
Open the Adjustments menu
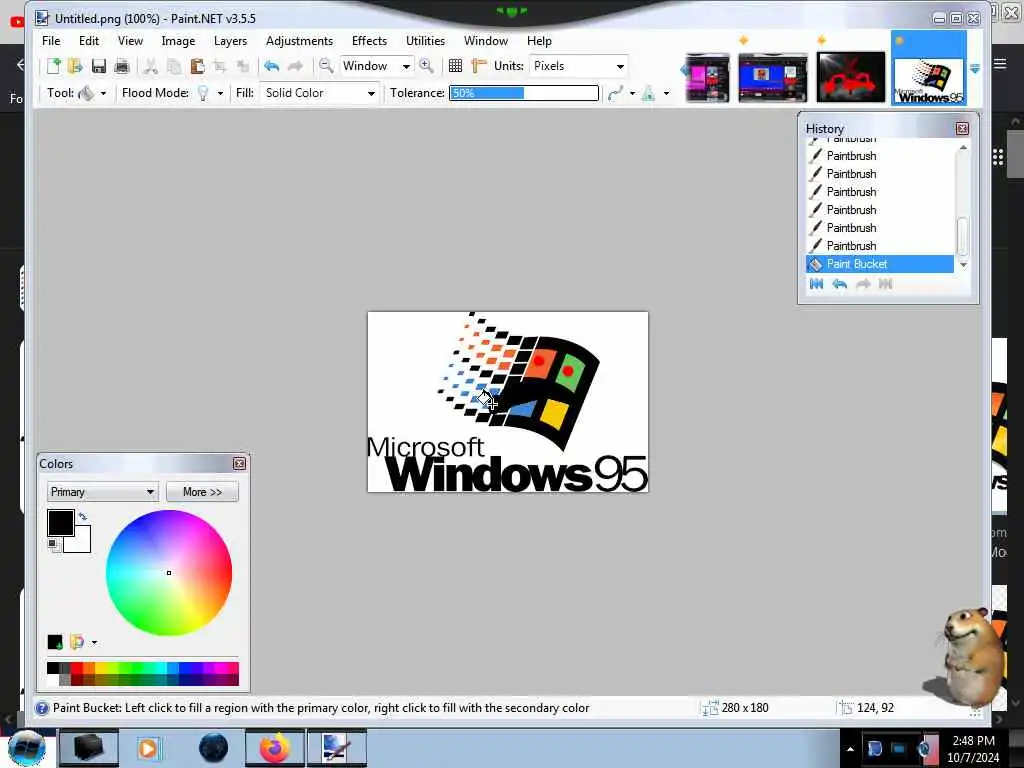pyautogui.click(x=299, y=41)
